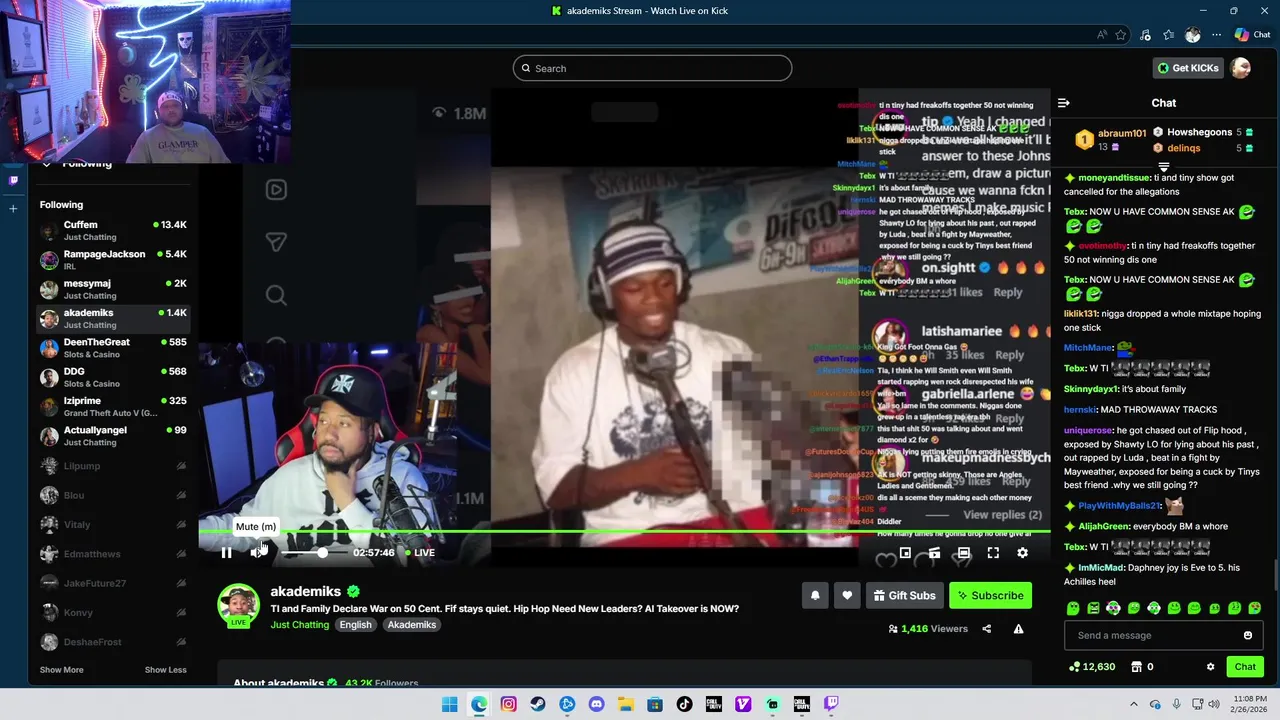Viewport: 1280px width, 720px height.
Task: Click the green stream progress bar
Action: pyautogui.click(x=624, y=532)
